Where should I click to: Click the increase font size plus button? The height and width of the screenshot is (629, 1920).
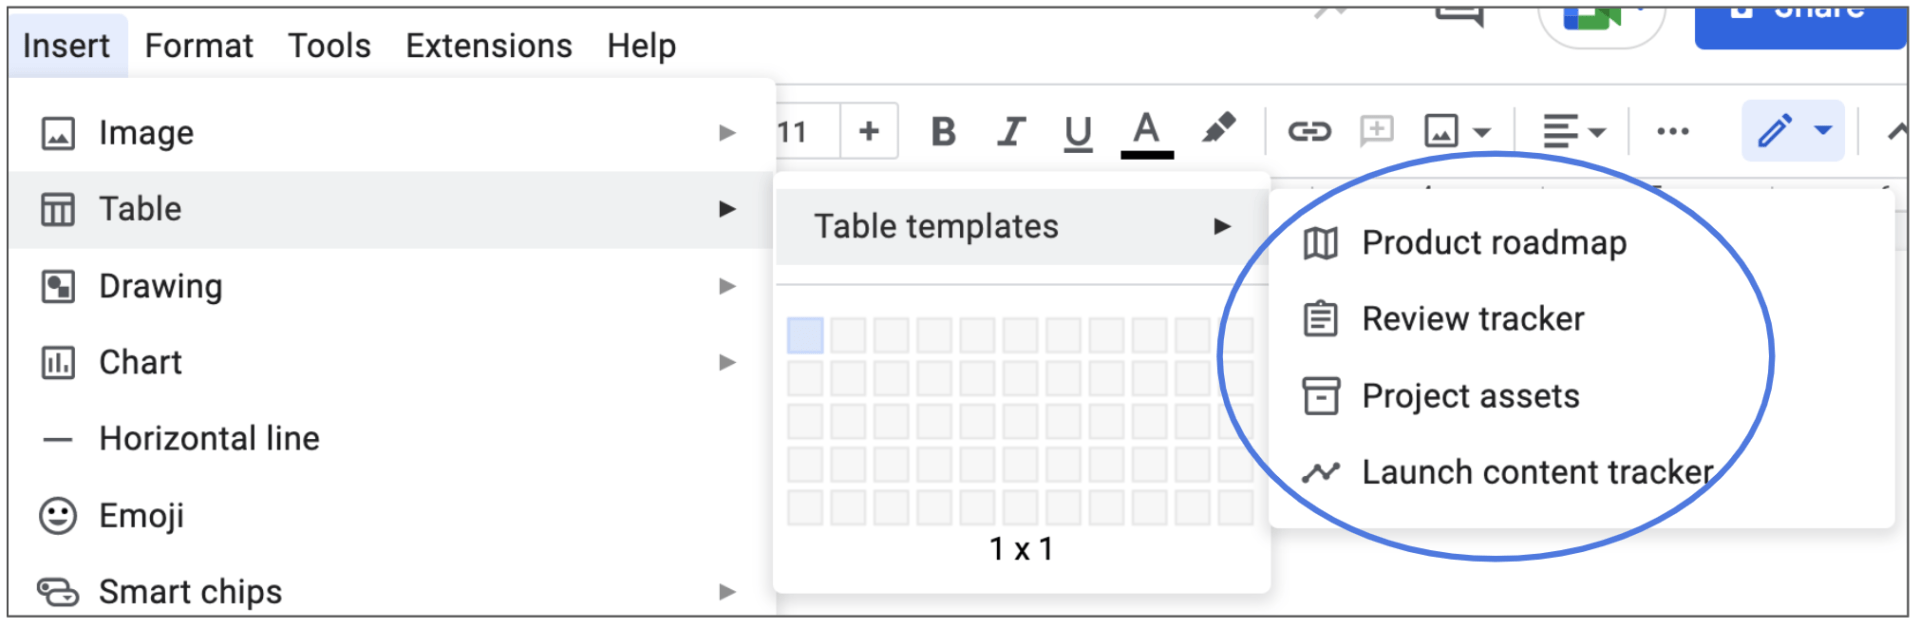pyautogui.click(x=869, y=131)
